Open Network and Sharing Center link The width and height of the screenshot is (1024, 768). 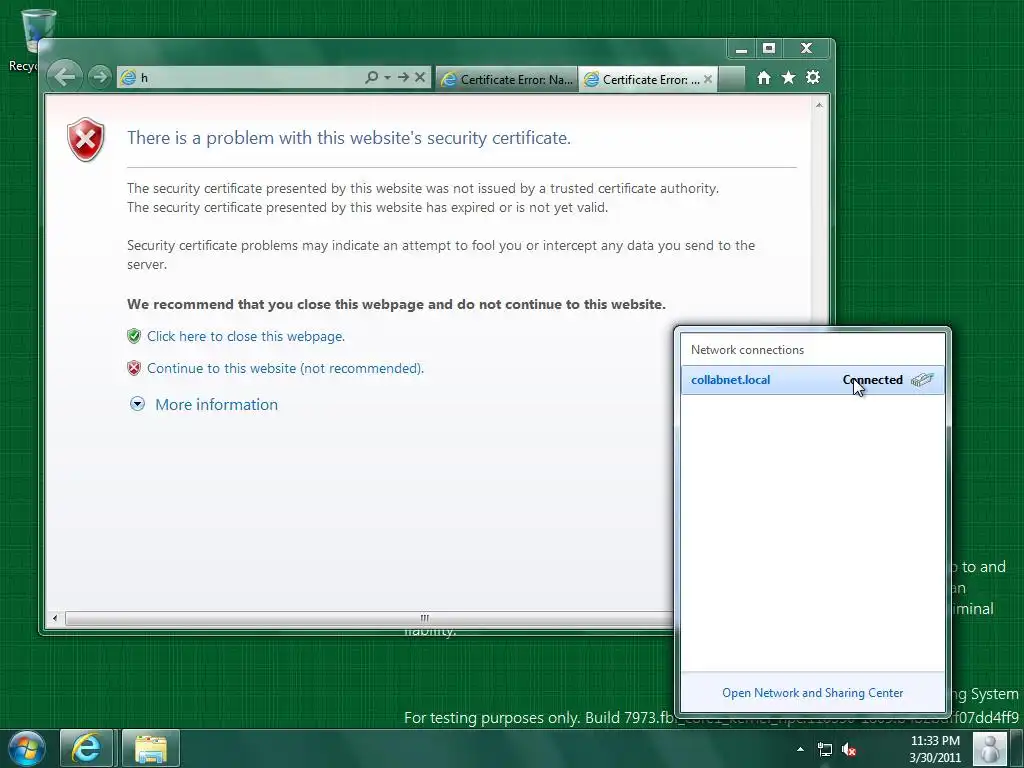coord(812,693)
